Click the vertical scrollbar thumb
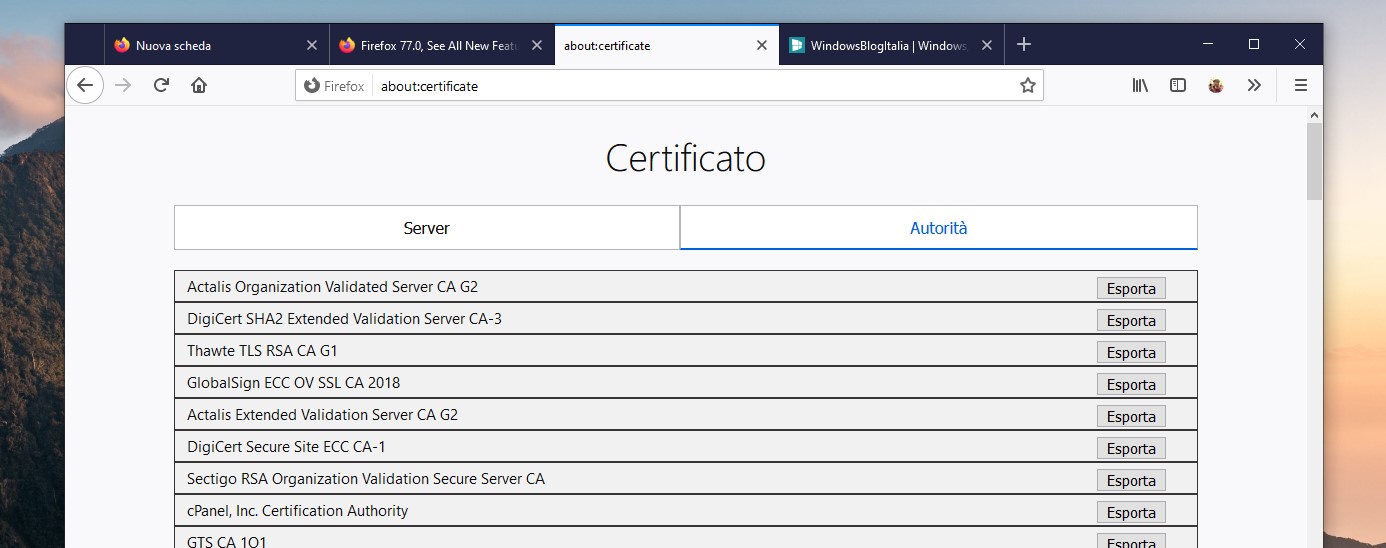The image size is (1386, 548). pos(1314,161)
